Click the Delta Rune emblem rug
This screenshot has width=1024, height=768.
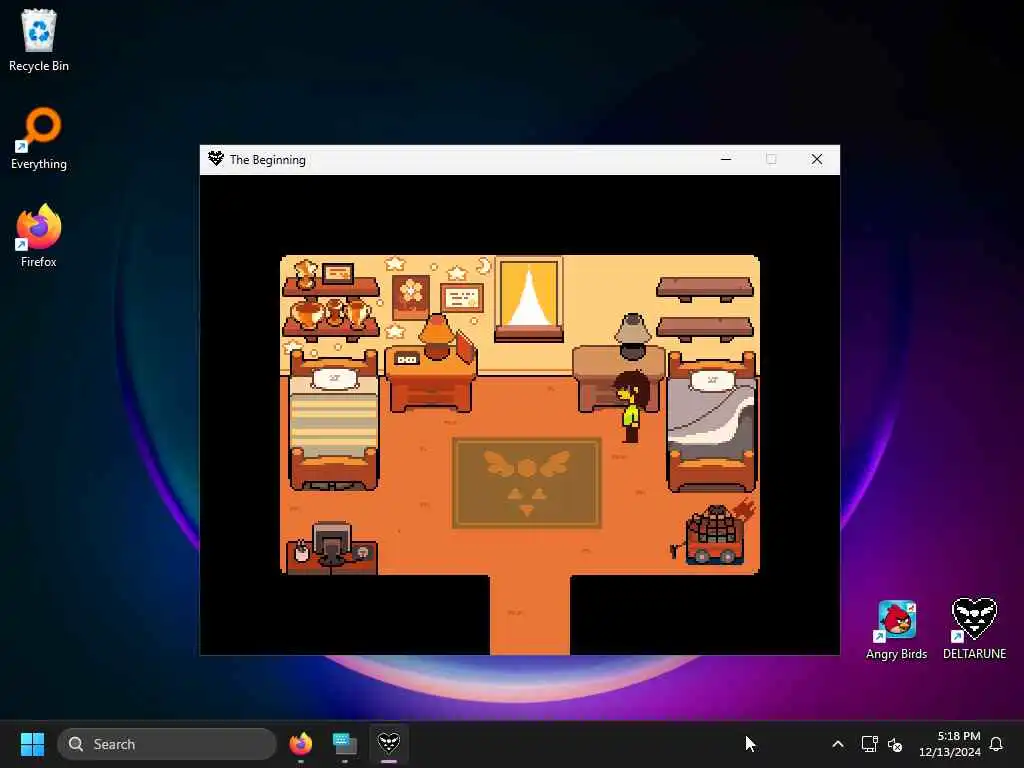[x=526, y=483]
